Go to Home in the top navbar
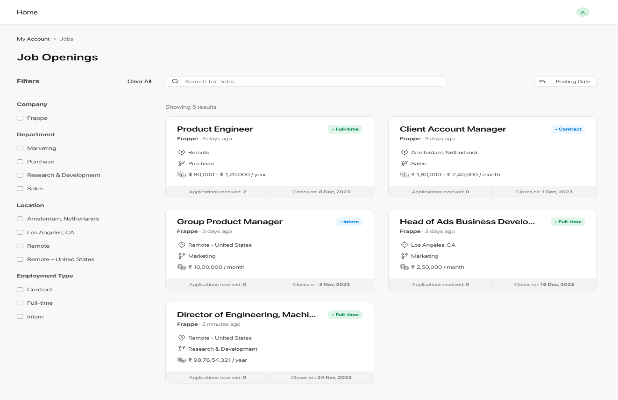Screen dimensions: 618x400 coord(27,12)
